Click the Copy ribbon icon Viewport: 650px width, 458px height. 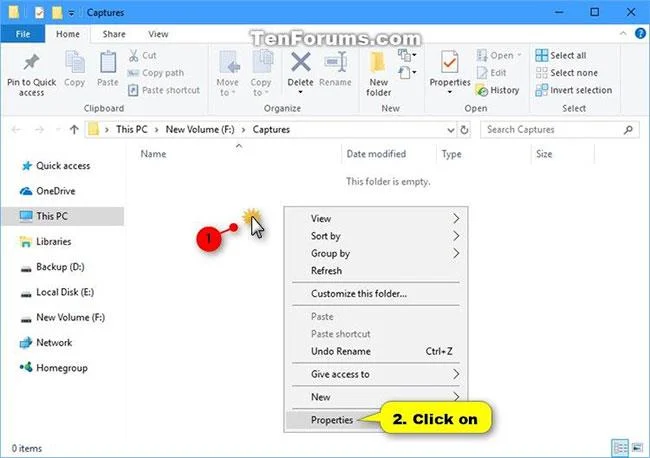tap(75, 63)
